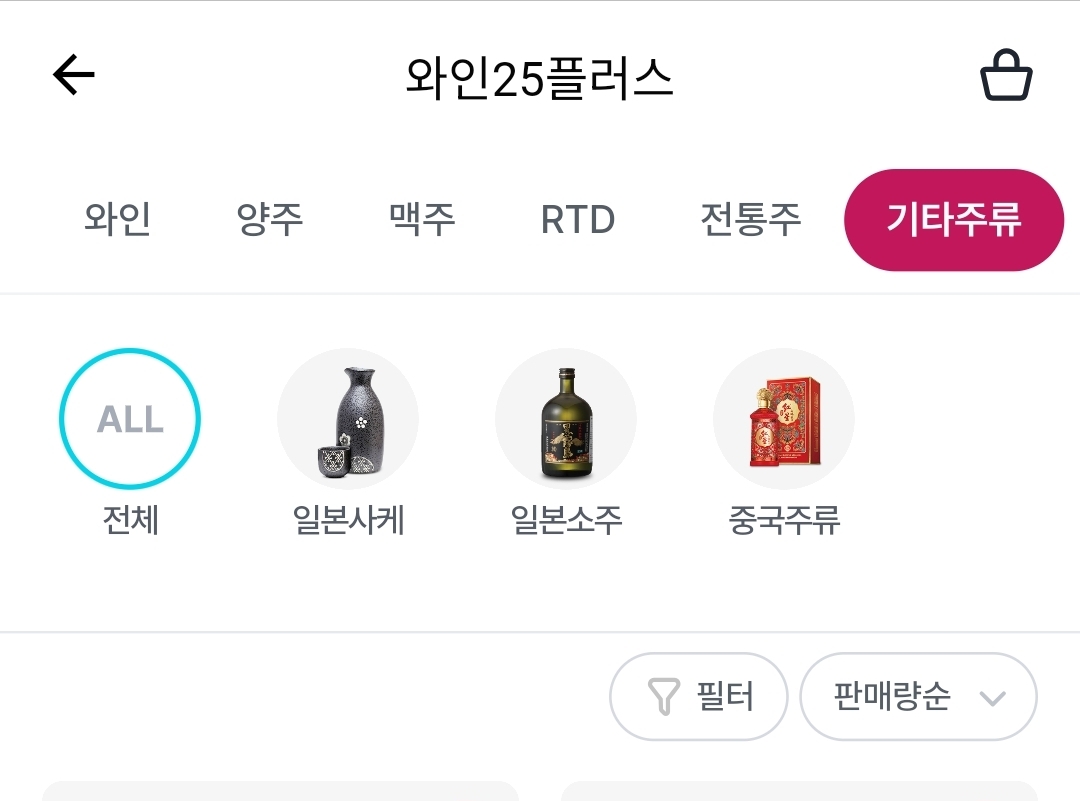
Task: Choose the Japanese sake bottle icon
Action: coord(347,418)
